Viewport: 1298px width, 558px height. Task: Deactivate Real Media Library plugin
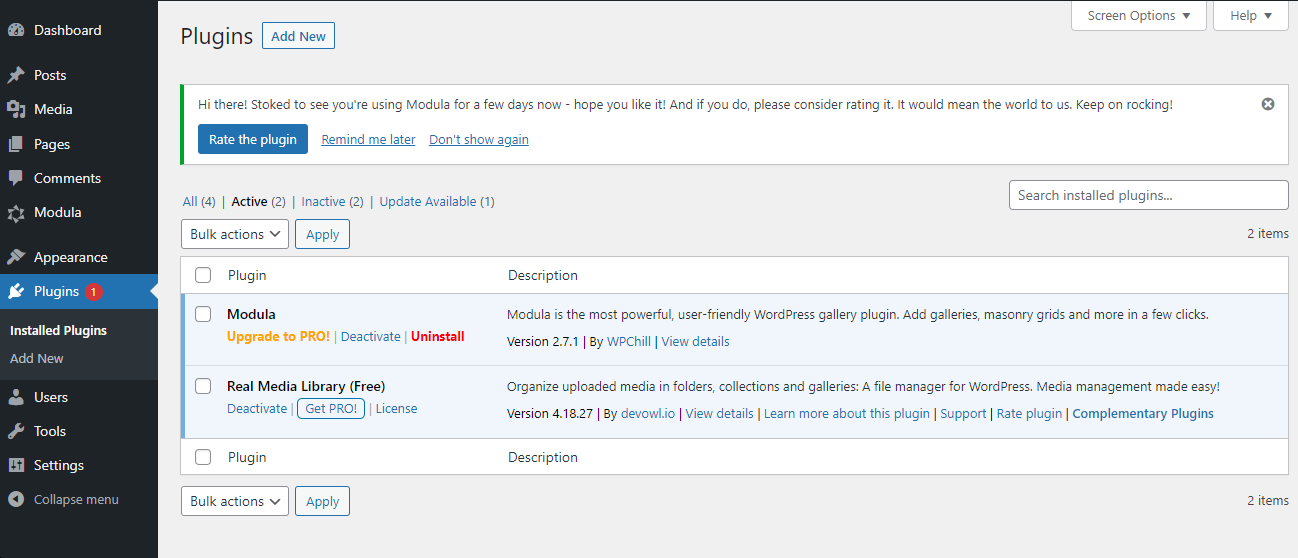257,408
